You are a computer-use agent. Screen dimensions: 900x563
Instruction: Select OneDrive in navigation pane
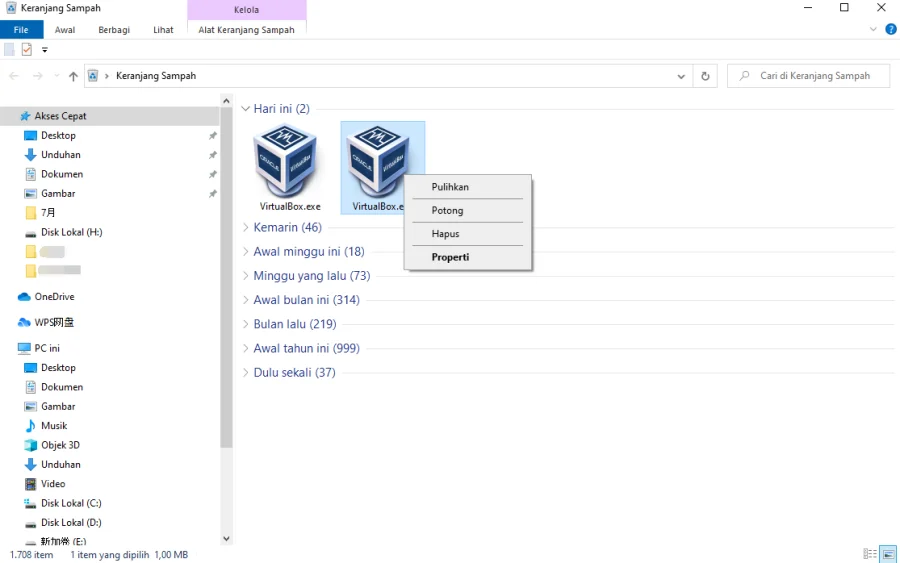(x=54, y=297)
